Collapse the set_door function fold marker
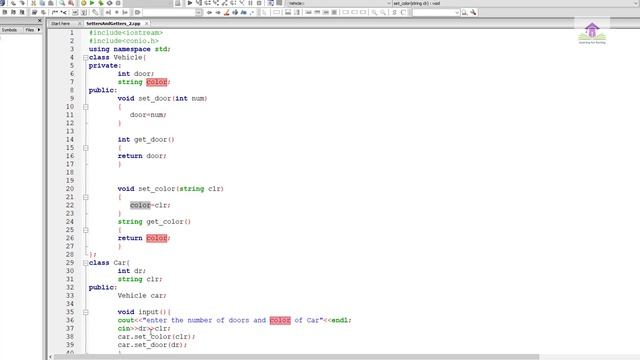 (86, 107)
